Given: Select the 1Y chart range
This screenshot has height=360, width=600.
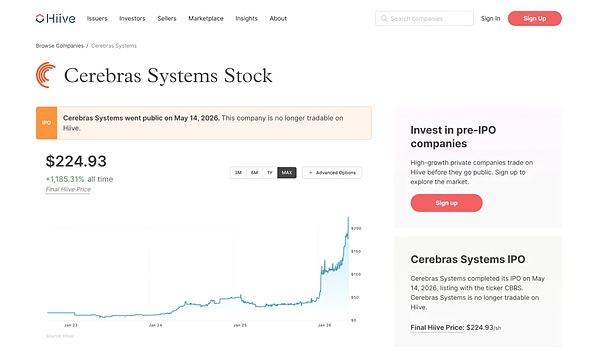Looking at the screenshot, I should pos(270,173).
